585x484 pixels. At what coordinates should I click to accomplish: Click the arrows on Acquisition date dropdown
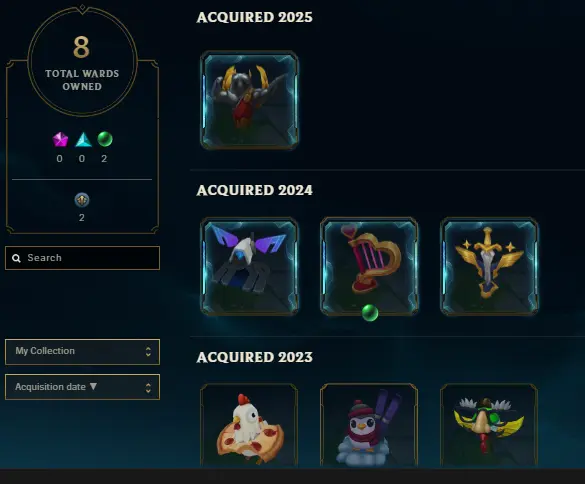click(x=148, y=388)
